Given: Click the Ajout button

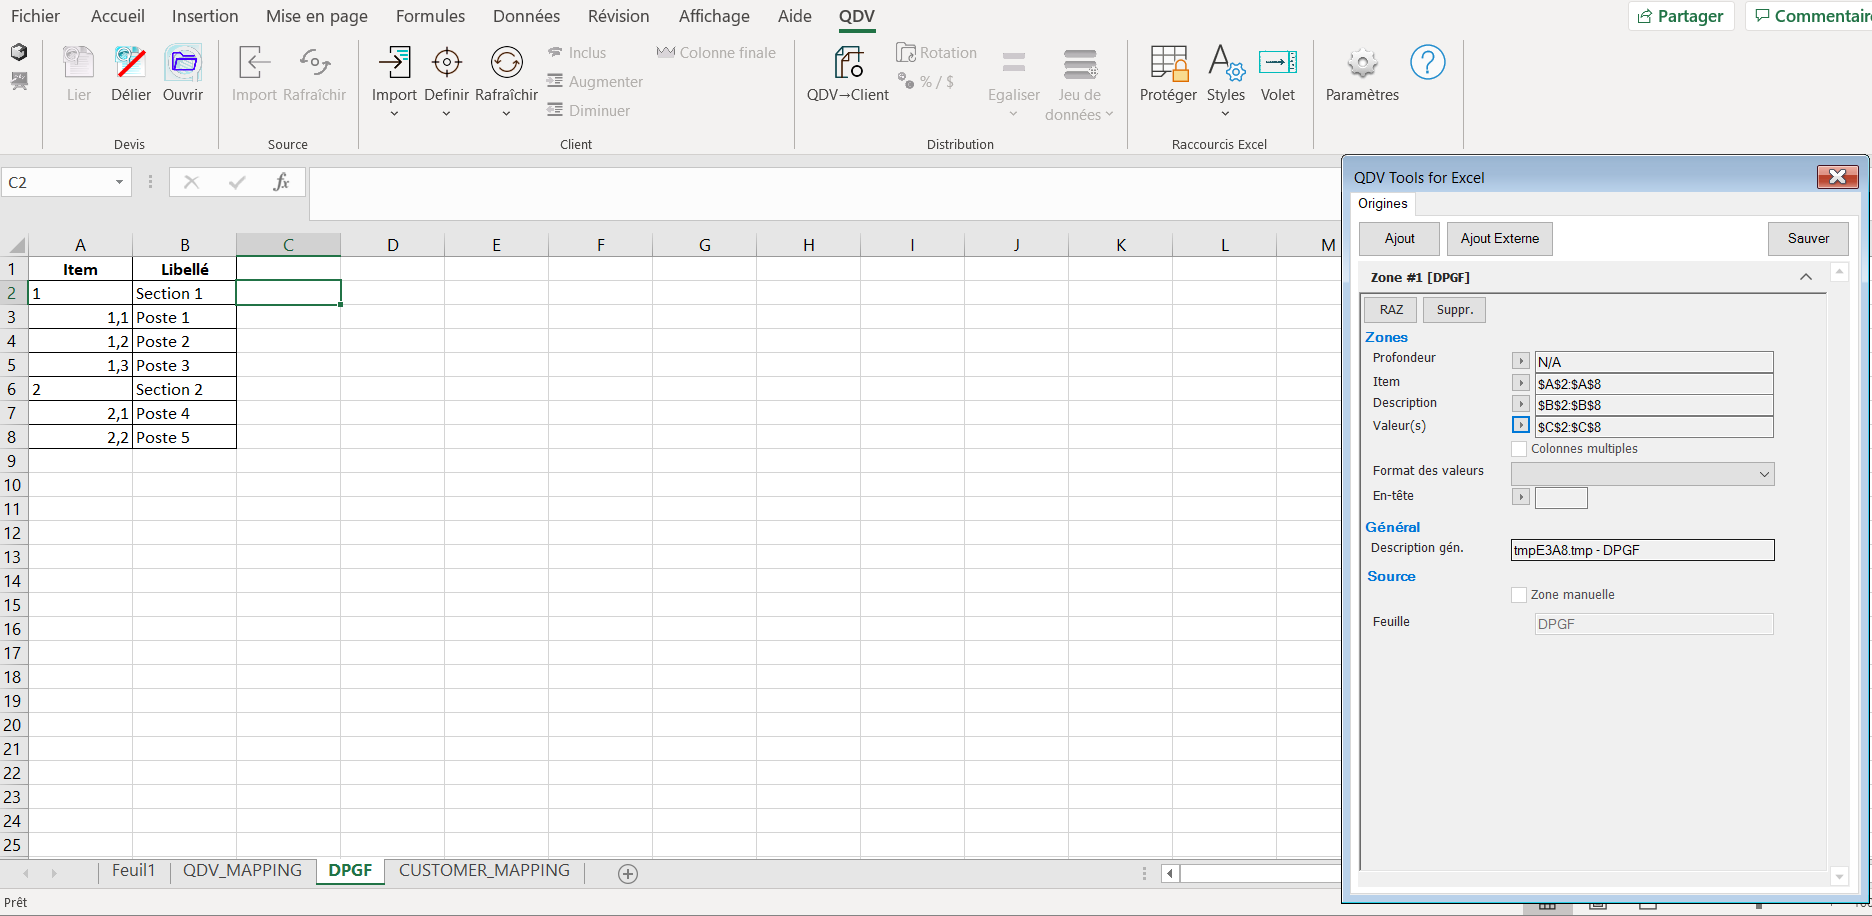Looking at the screenshot, I should (1399, 239).
